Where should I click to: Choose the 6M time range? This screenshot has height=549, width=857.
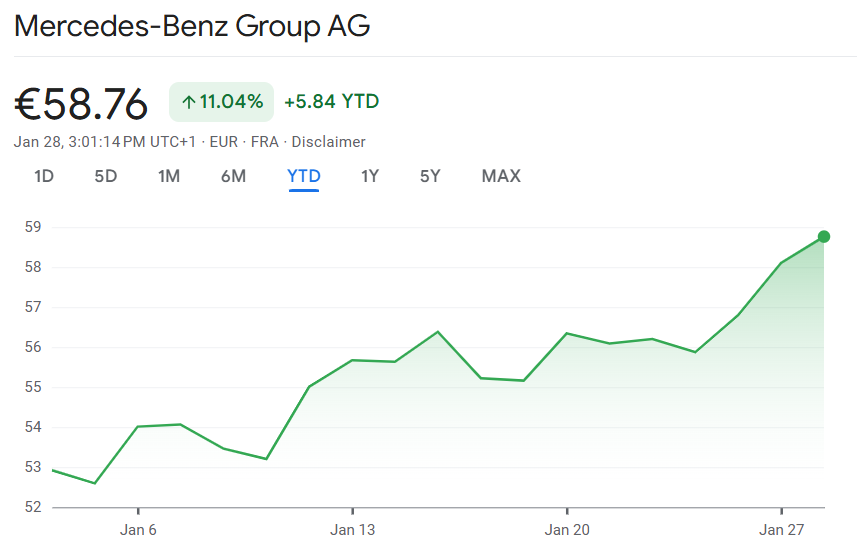click(233, 176)
